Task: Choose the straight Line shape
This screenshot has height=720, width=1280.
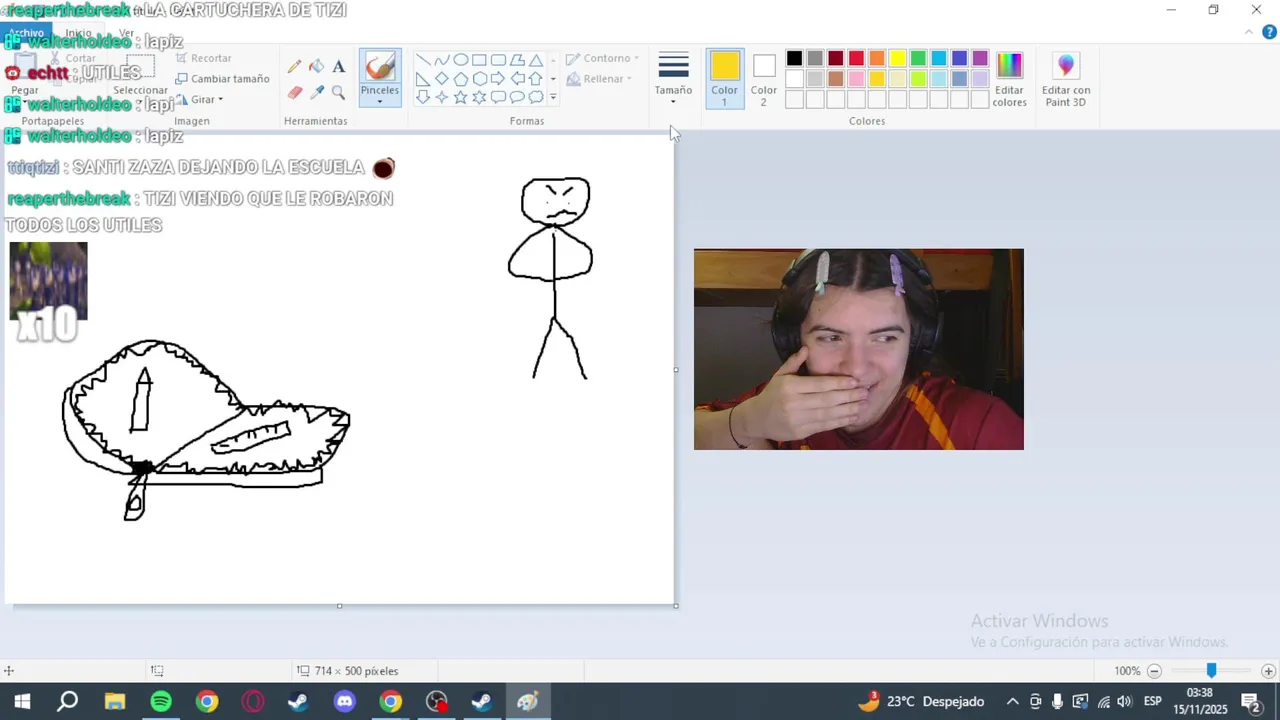Action: tap(423, 60)
